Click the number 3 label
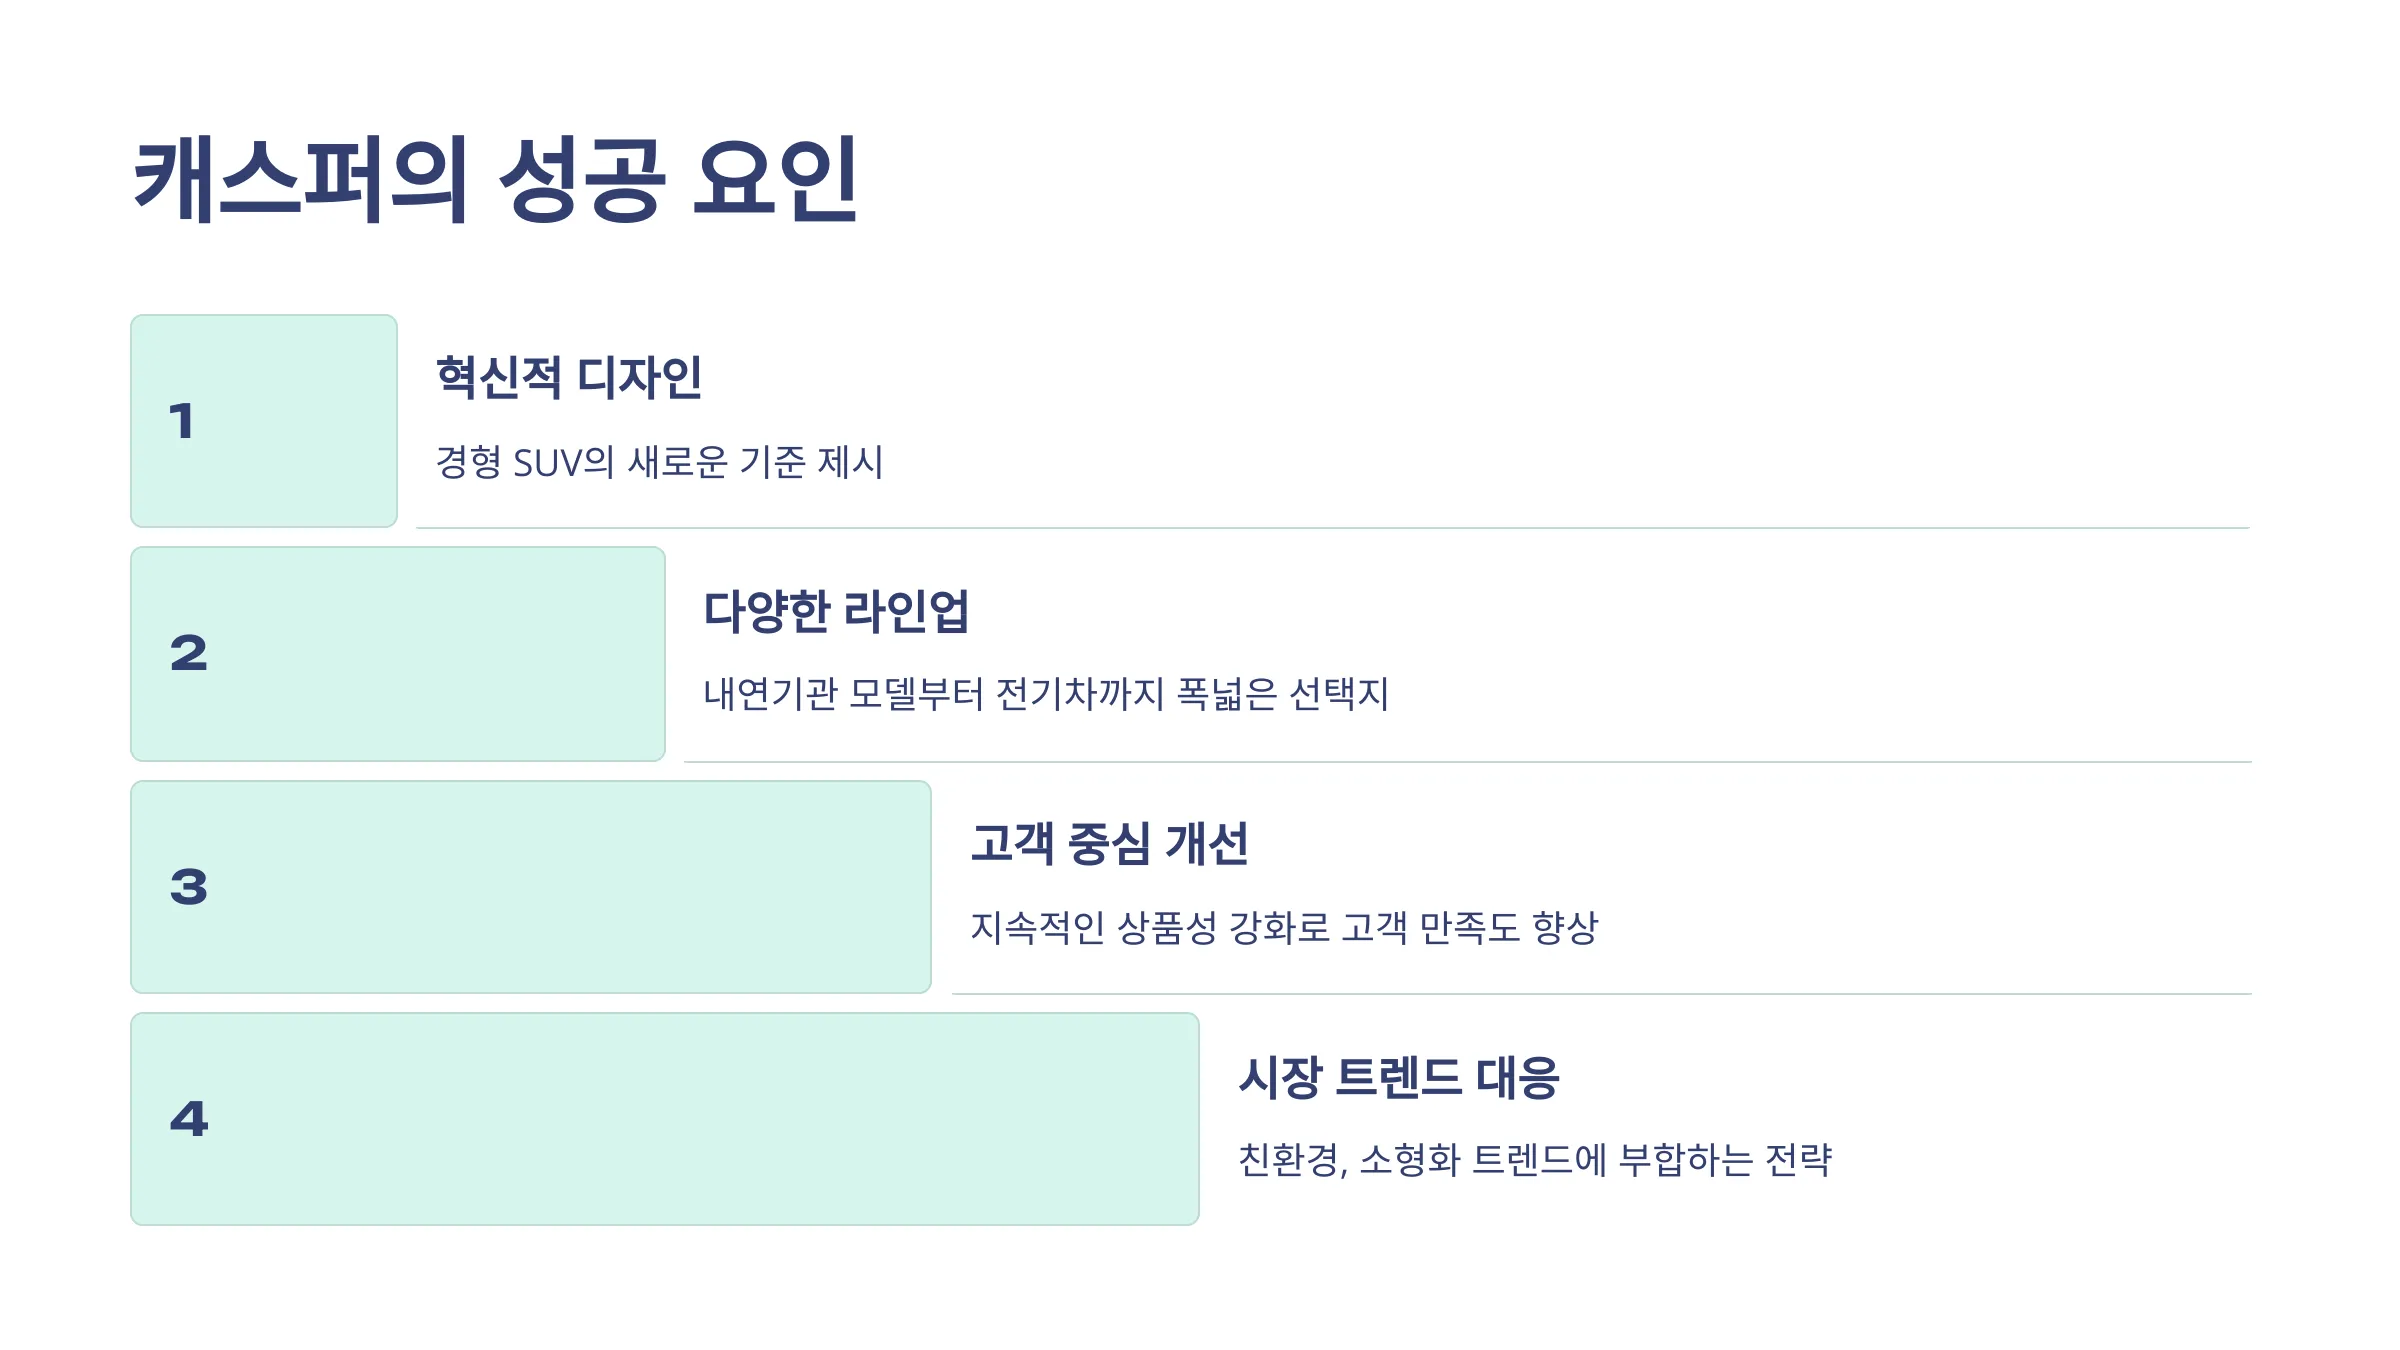The width and height of the screenshot is (2400, 1350). (x=189, y=887)
